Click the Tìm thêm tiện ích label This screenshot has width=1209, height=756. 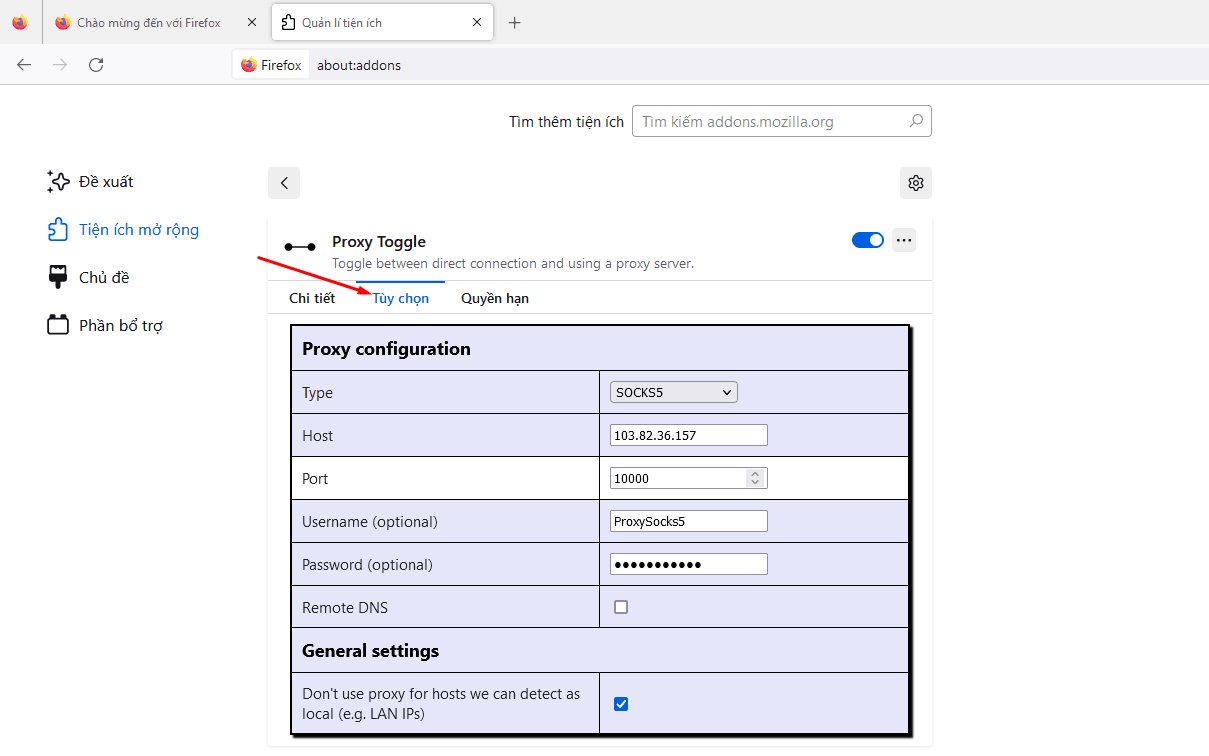click(x=566, y=122)
